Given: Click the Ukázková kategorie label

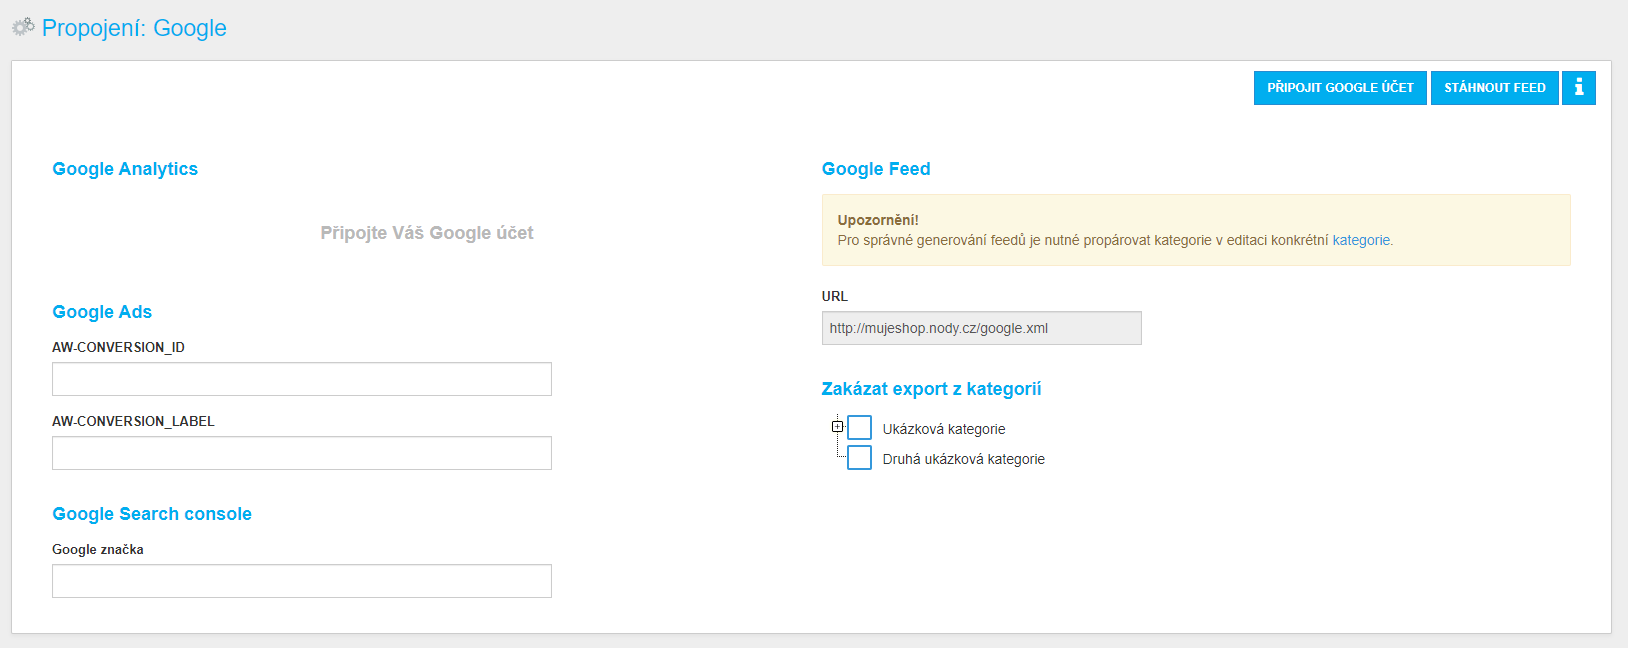Looking at the screenshot, I should [x=943, y=429].
